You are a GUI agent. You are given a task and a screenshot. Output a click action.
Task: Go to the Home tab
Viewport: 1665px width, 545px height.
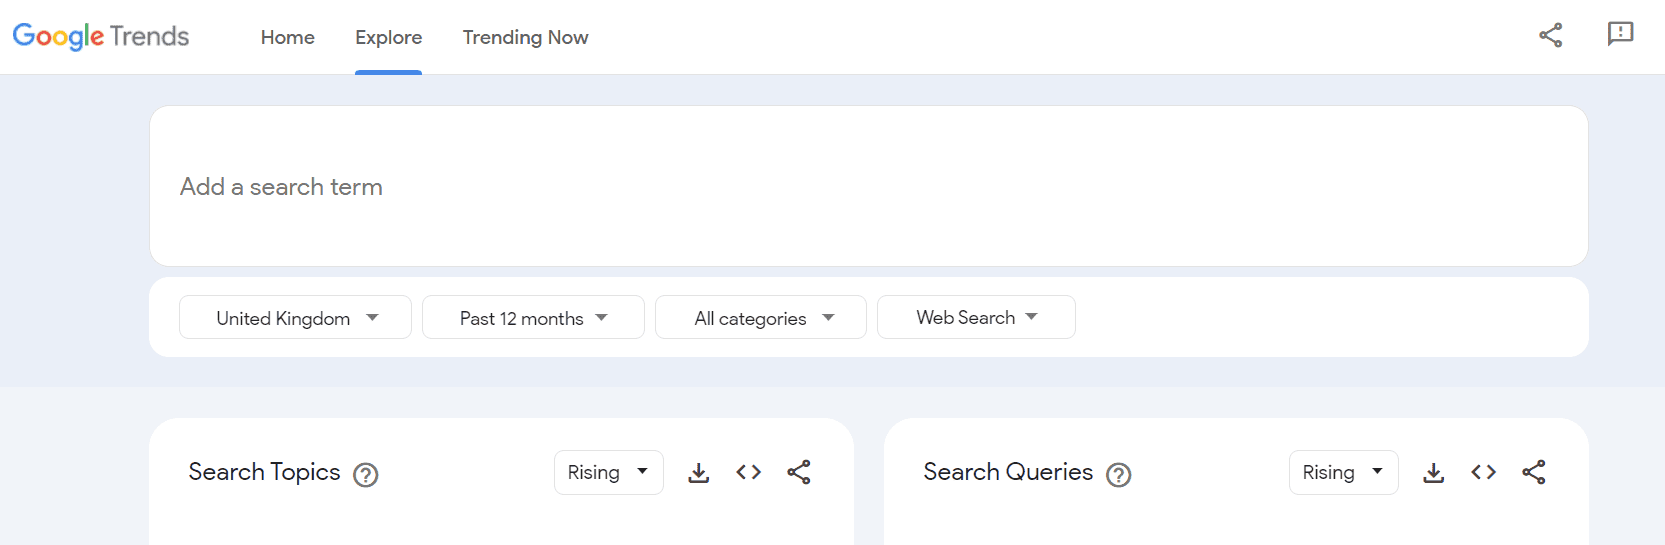point(288,37)
